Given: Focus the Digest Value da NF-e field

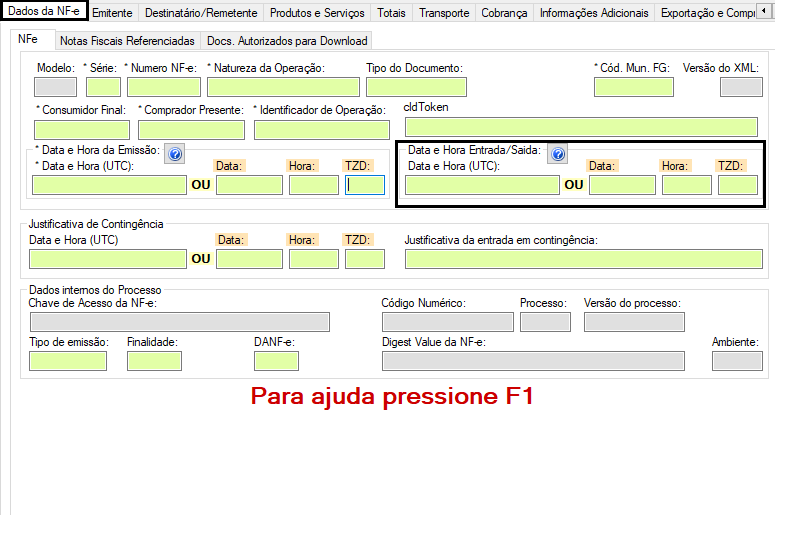Looking at the screenshot, I should pos(533,361).
